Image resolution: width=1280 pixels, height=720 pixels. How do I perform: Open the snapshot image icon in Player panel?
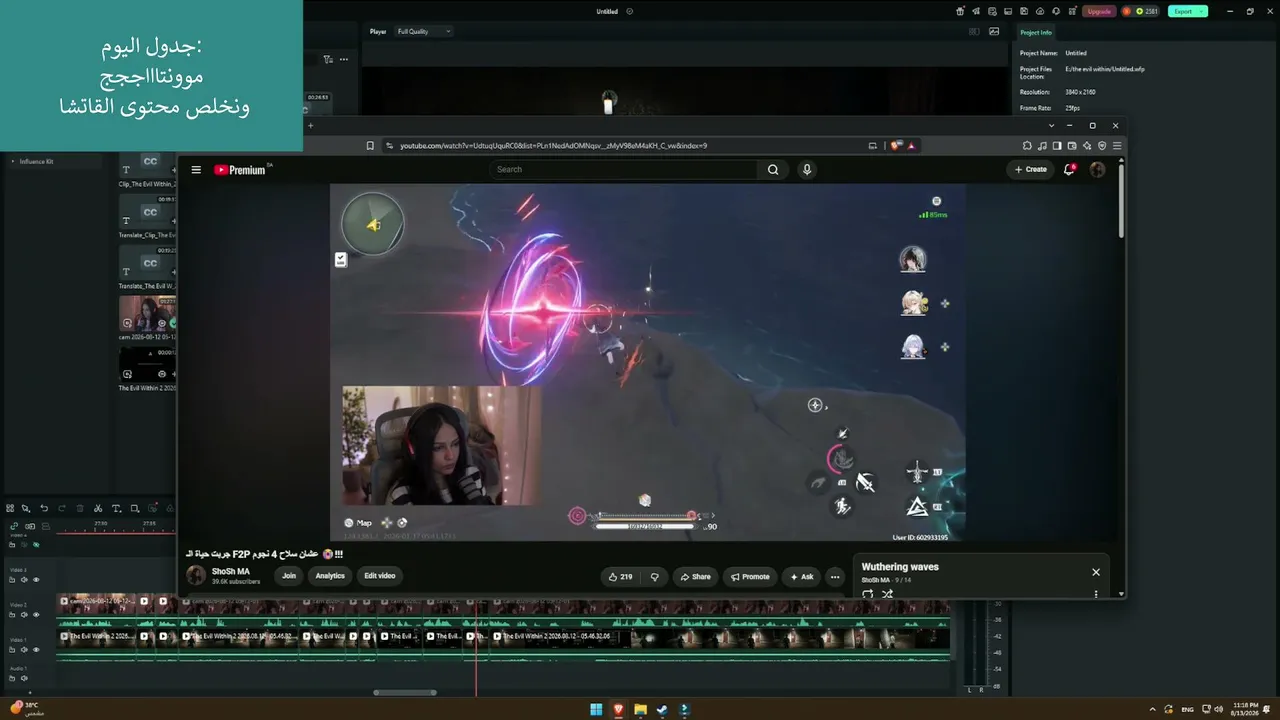994,31
